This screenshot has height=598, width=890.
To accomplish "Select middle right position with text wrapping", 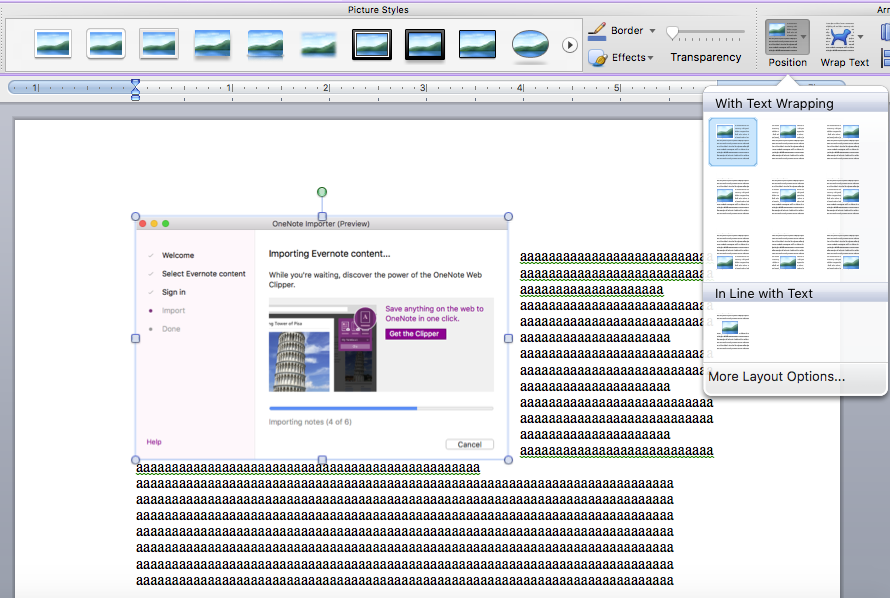I will [843, 197].
